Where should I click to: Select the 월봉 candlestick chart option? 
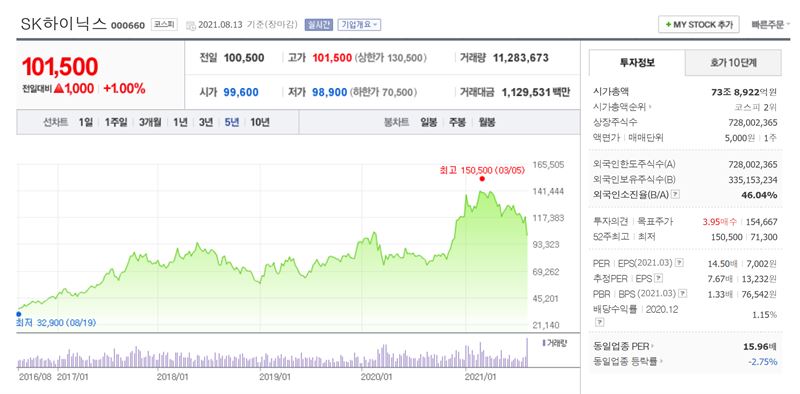point(487,122)
